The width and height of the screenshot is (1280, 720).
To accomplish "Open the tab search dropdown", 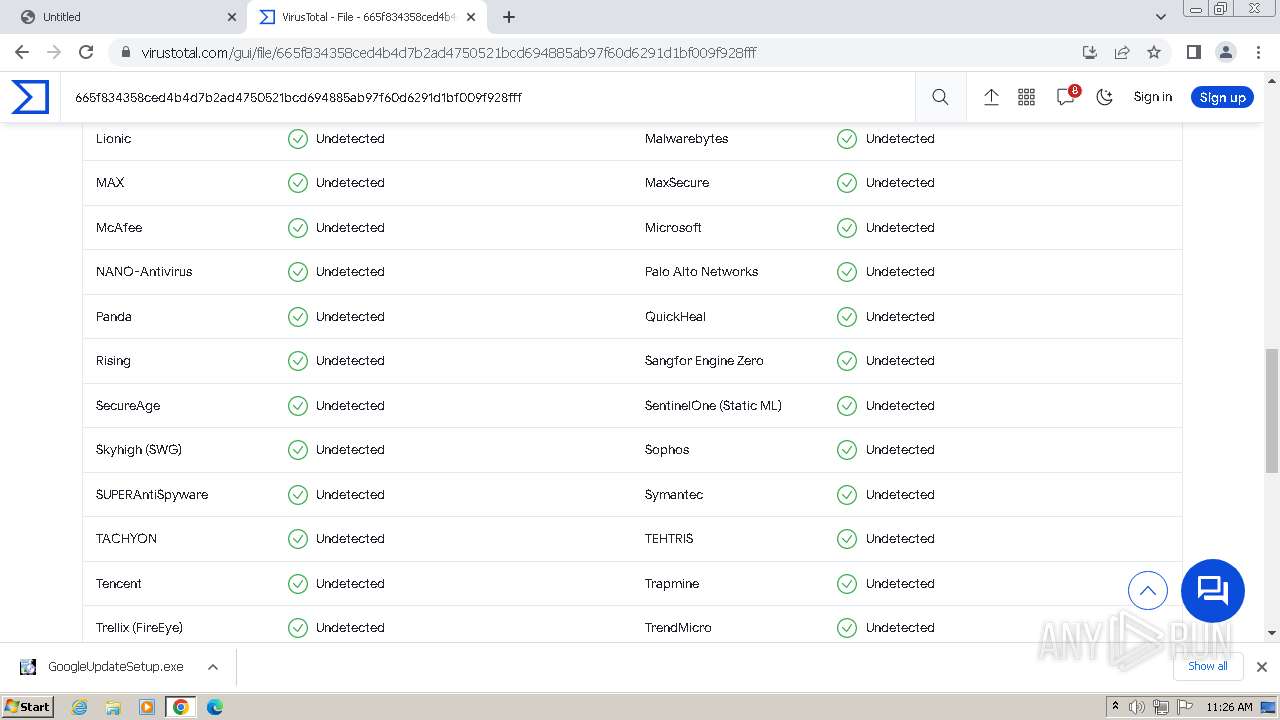I will point(1160,17).
